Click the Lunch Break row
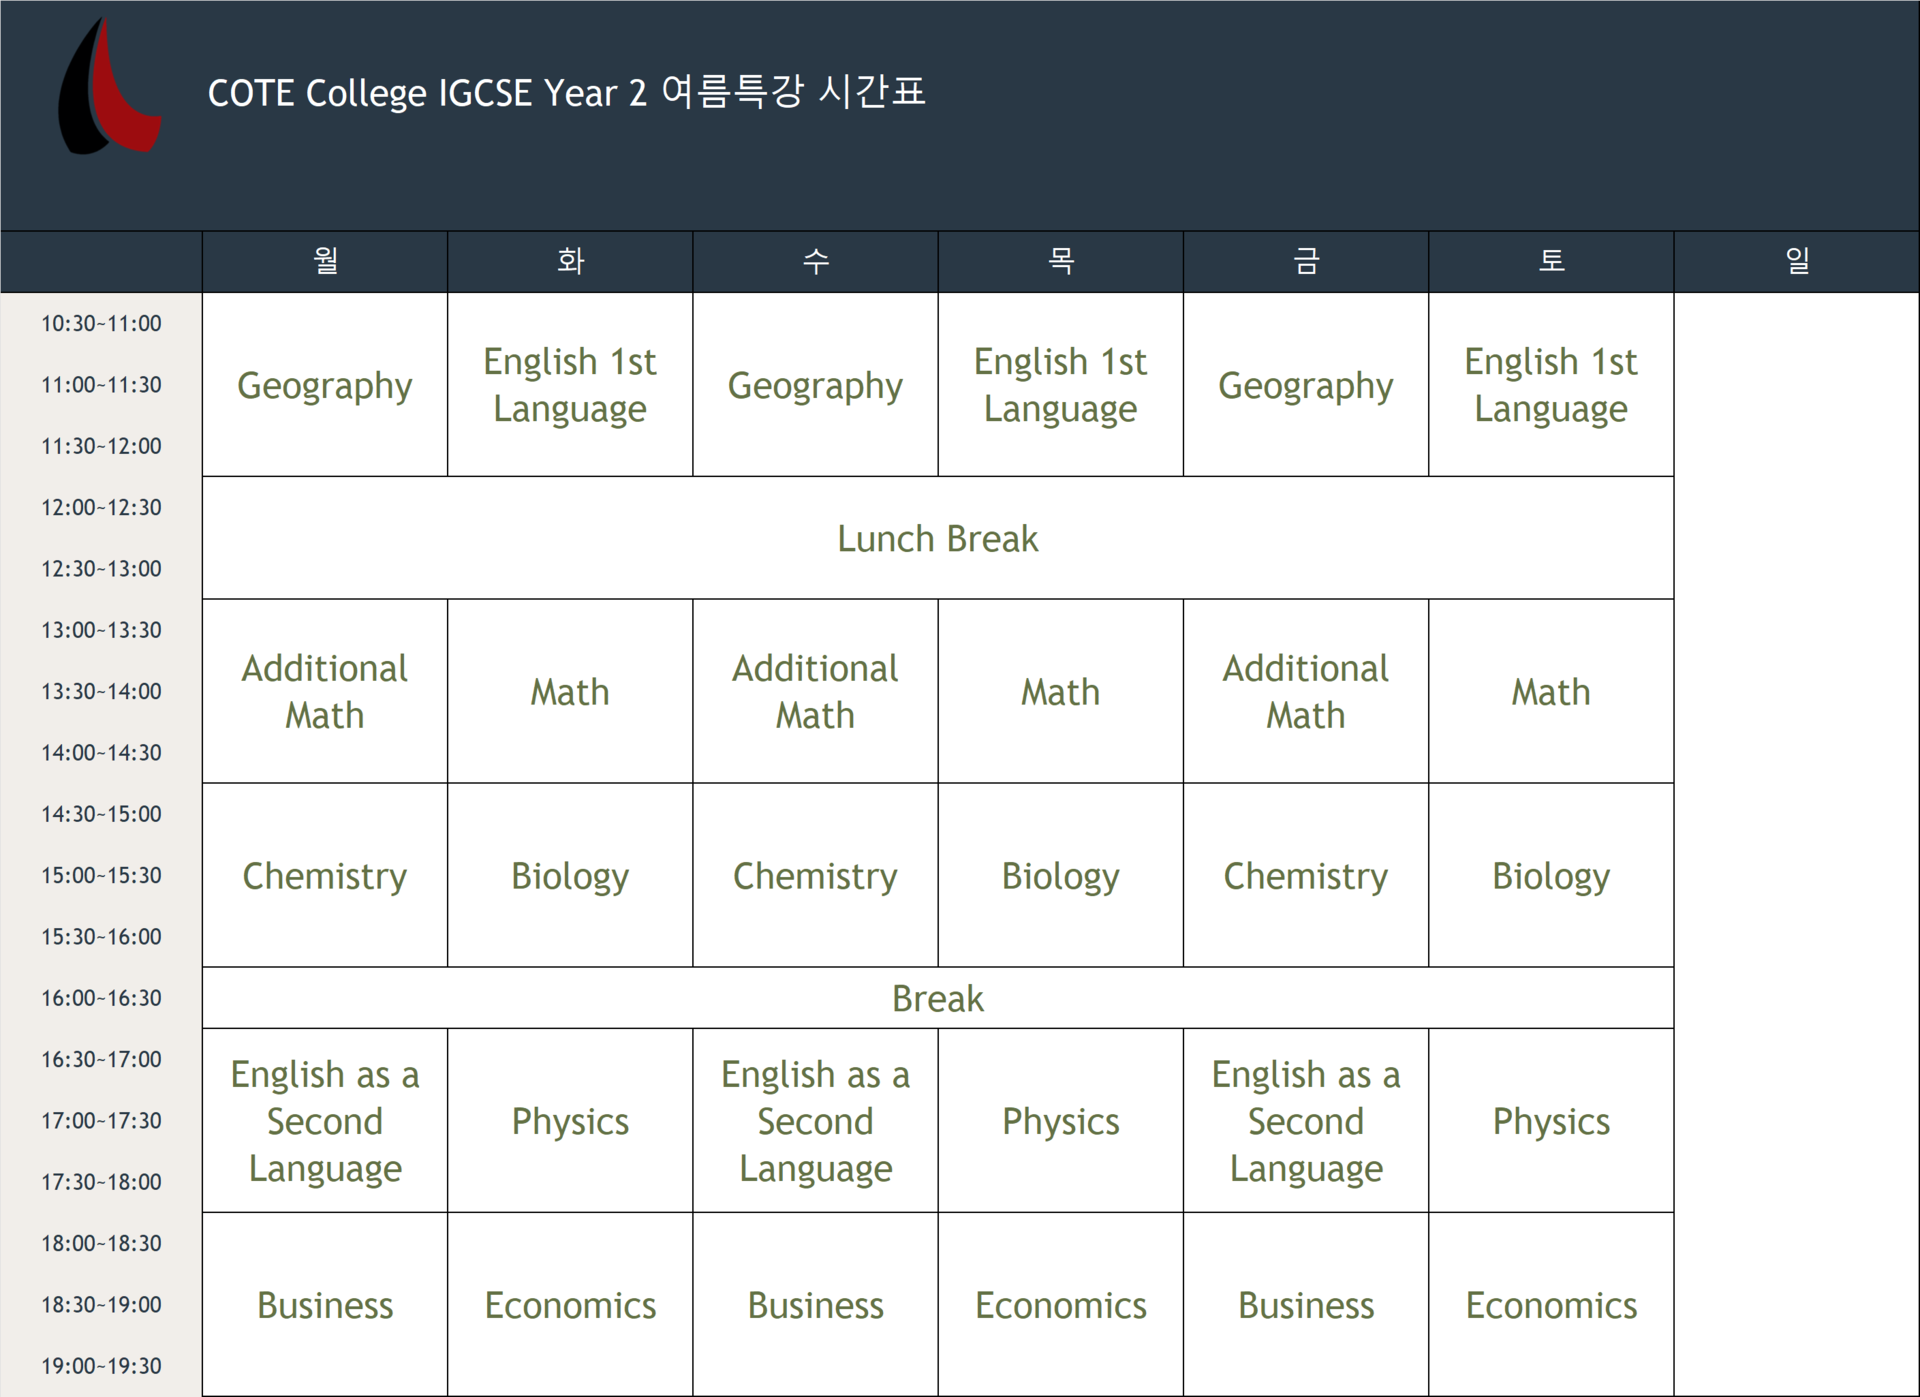 click(937, 539)
